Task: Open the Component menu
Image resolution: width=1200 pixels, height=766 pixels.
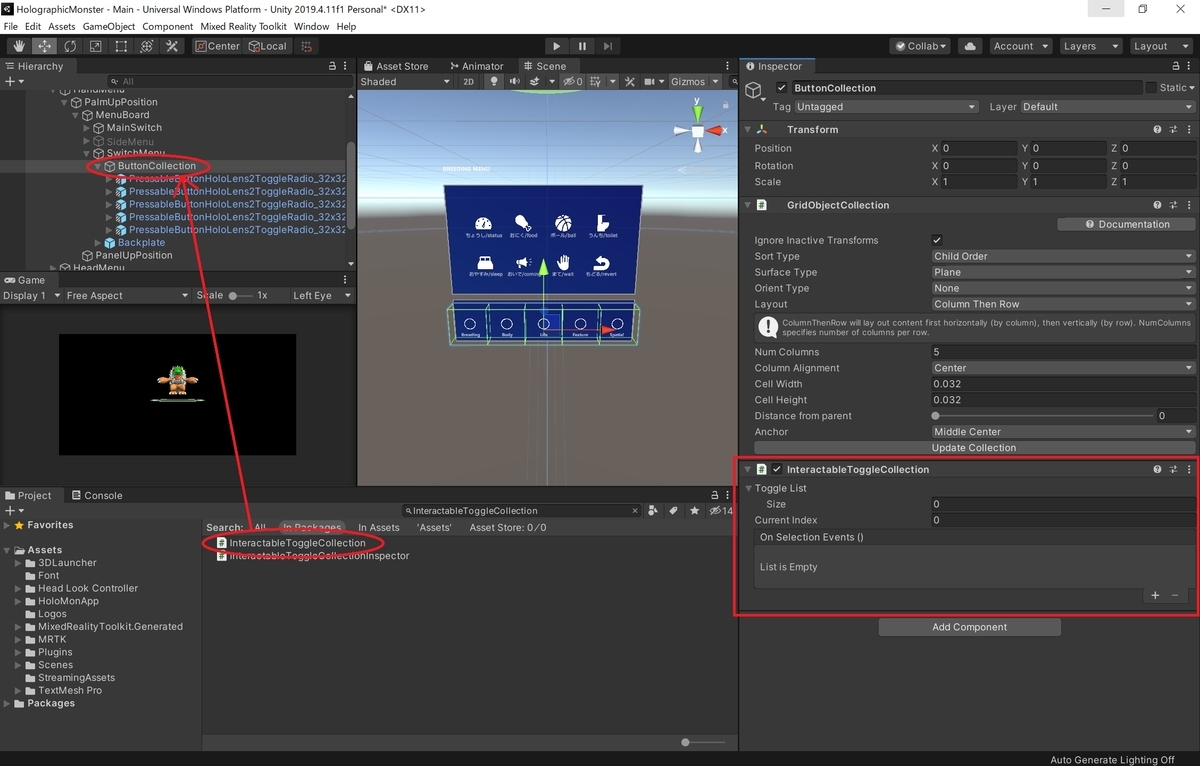Action: (x=168, y=26)
